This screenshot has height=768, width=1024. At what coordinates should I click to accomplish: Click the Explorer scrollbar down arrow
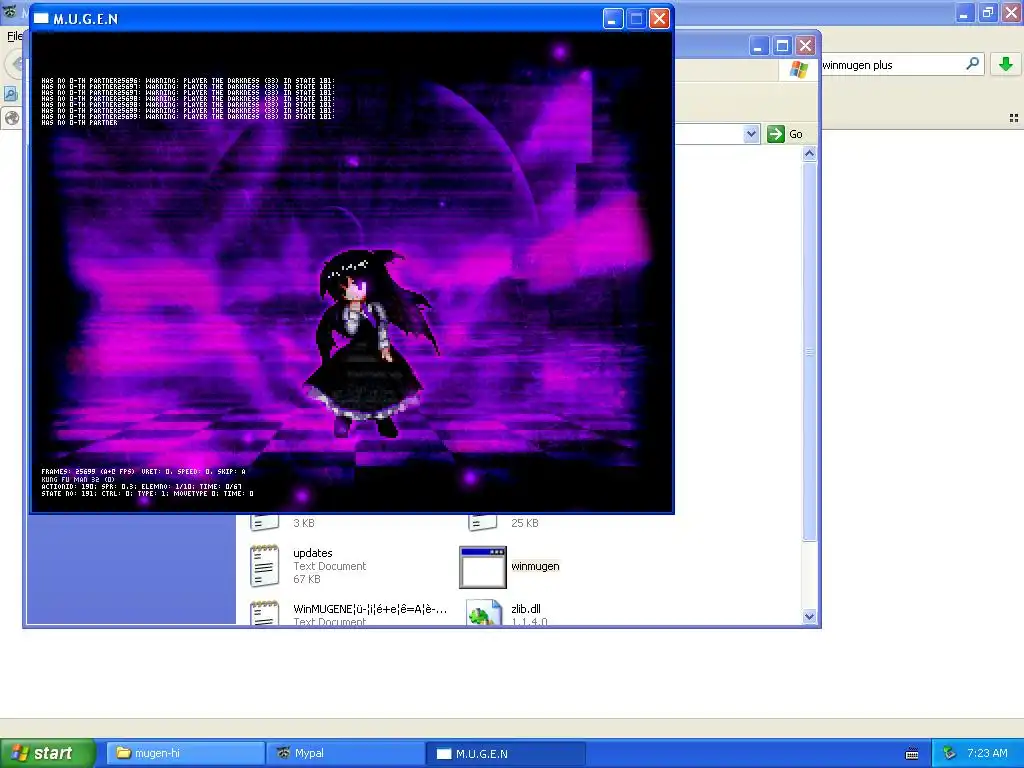point(809,616)
